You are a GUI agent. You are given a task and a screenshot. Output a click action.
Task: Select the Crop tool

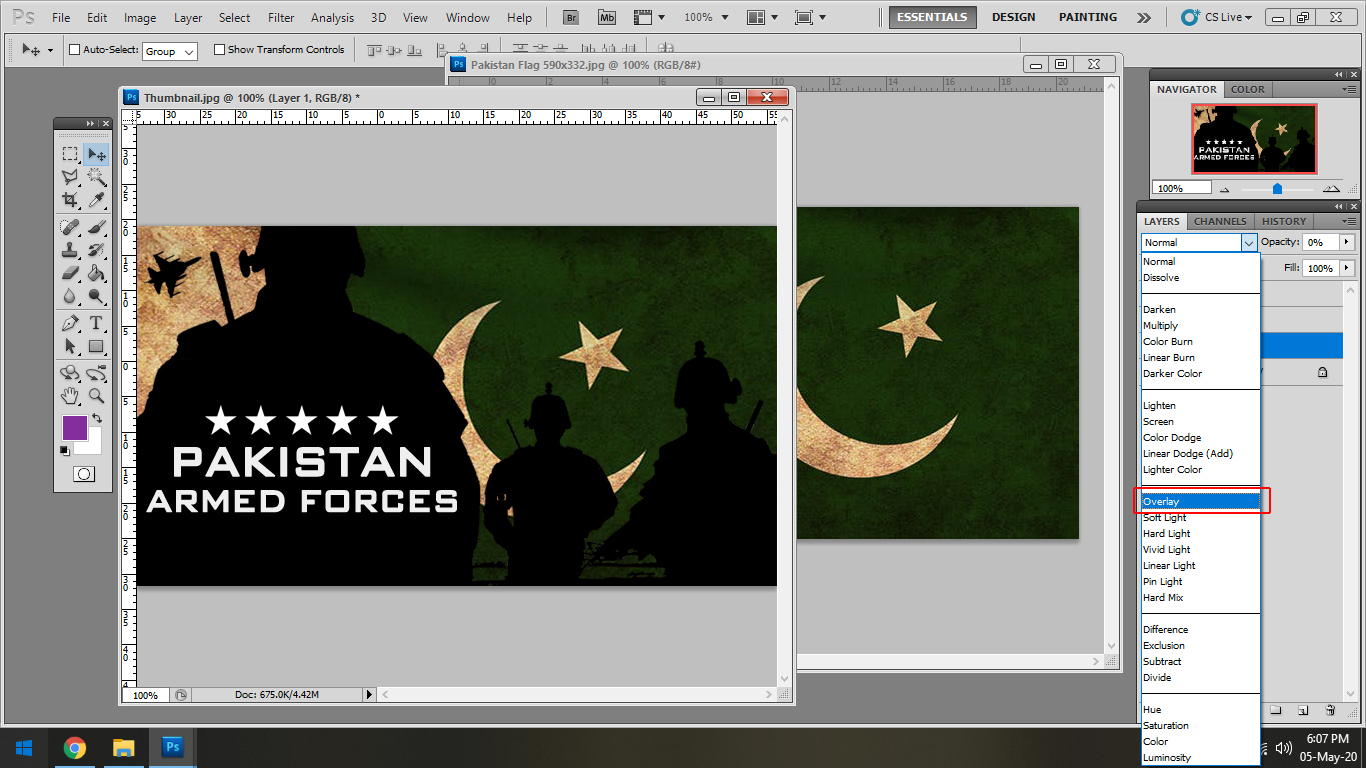point(70,200)
